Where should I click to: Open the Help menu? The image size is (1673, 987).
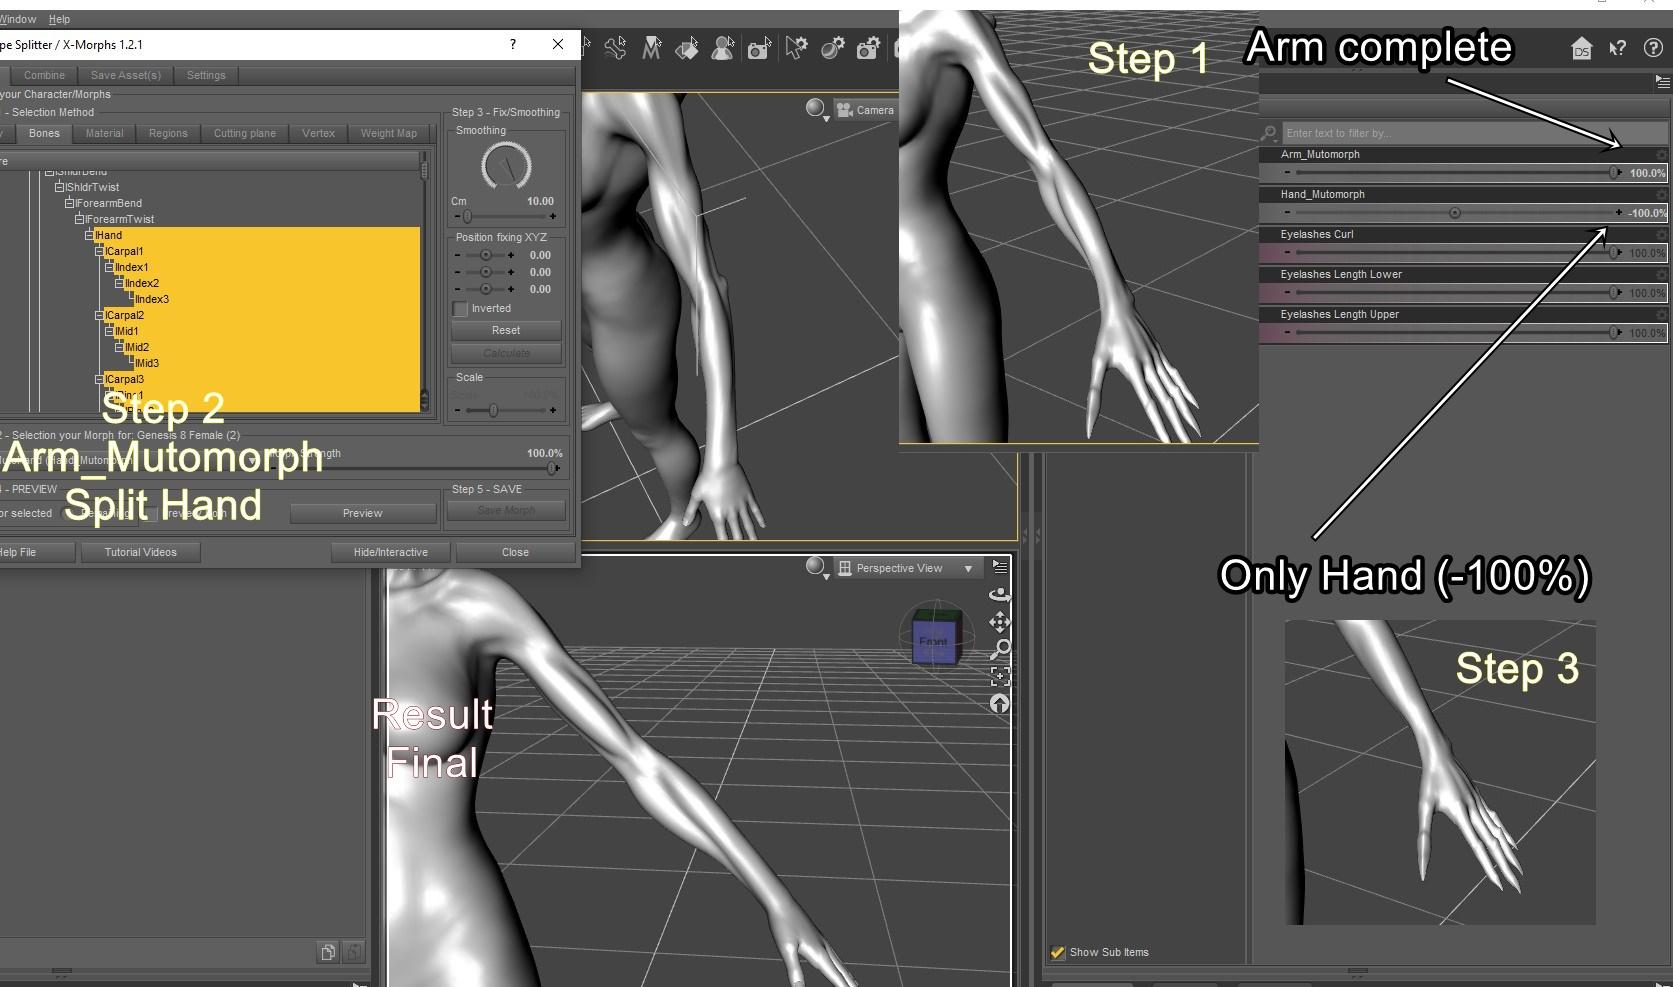59,19
